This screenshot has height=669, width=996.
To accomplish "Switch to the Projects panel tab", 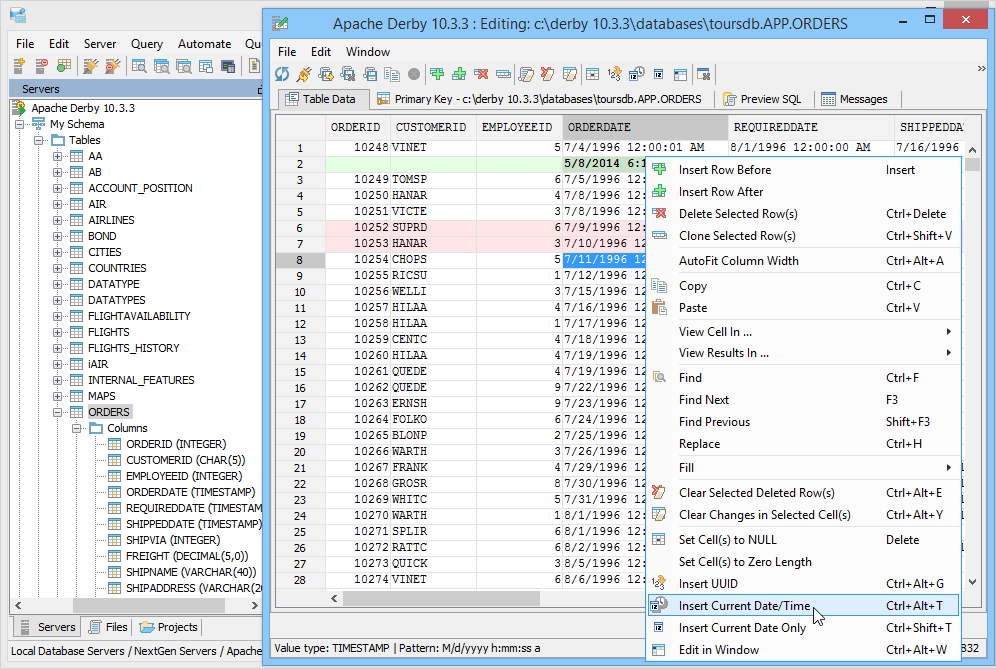I will (x=169, y=627).
